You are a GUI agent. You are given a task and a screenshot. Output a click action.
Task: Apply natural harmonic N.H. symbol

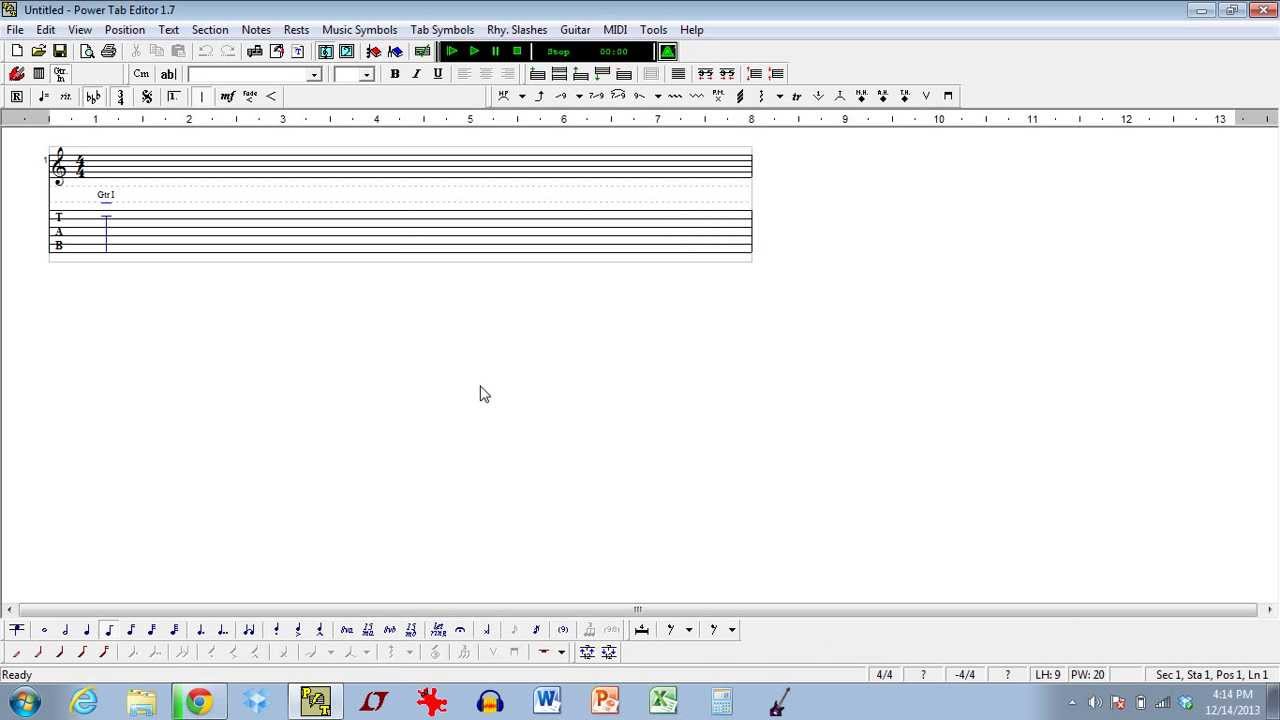[861, 96]
